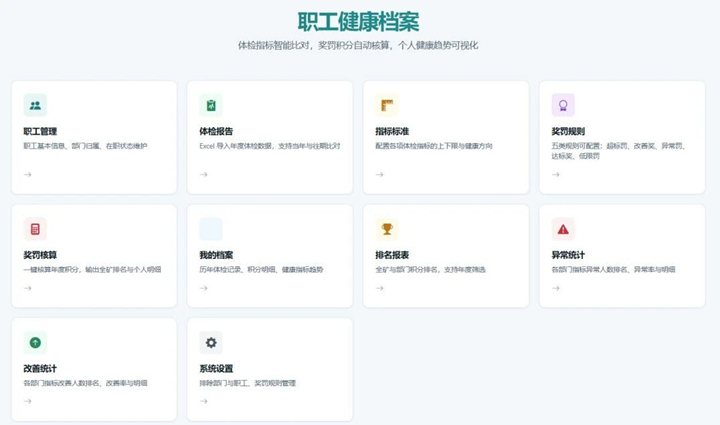This screenshot has width=720, height=425.
Task: Open the 体检报告 card title
Action: (x=216, y=131)
